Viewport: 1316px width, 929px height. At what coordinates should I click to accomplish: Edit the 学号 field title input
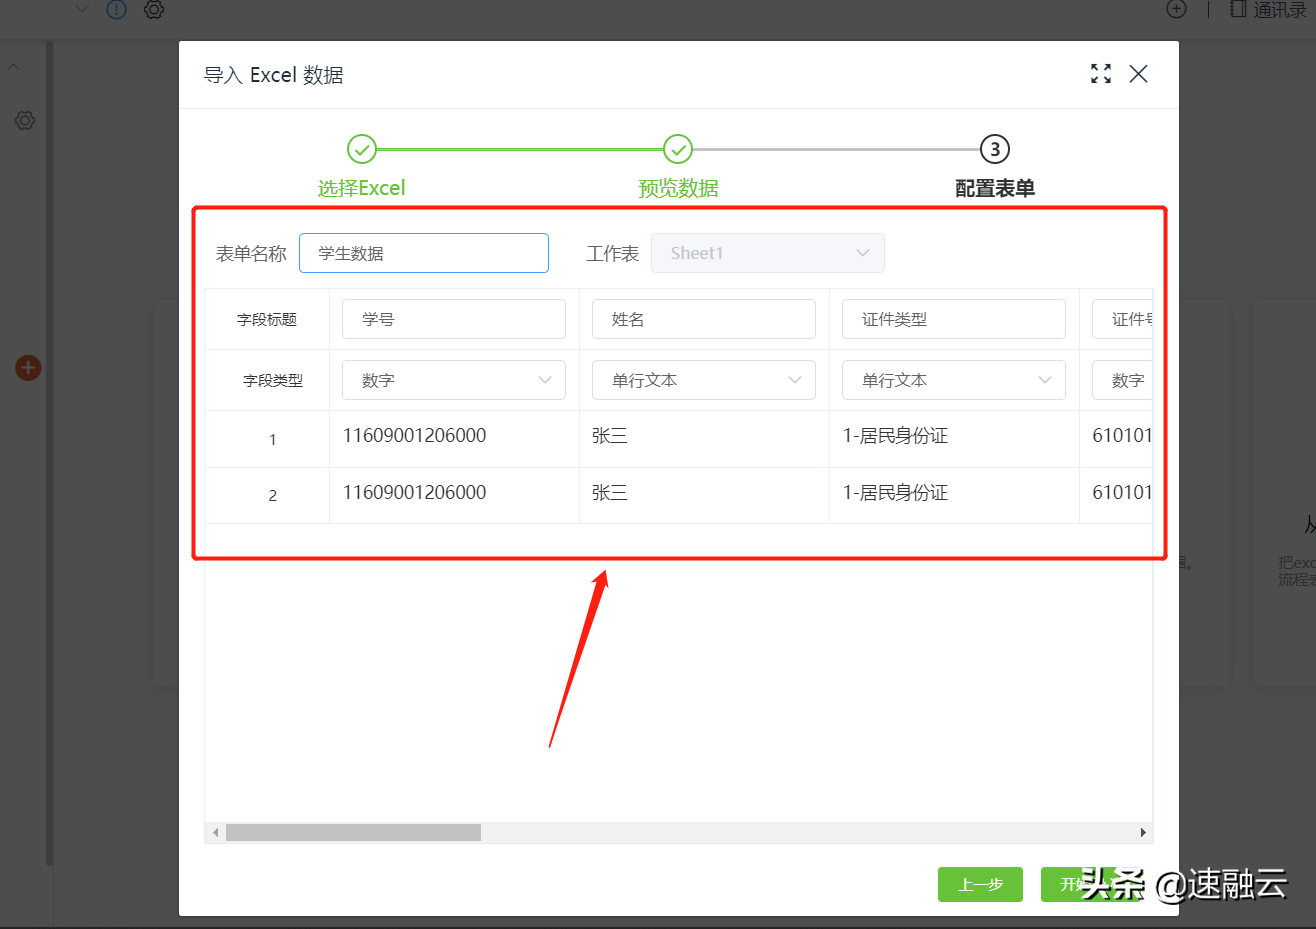tap(454, 319)
